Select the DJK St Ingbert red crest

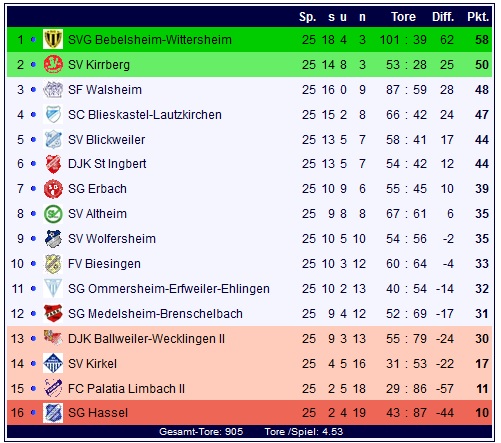coord(53,164)
